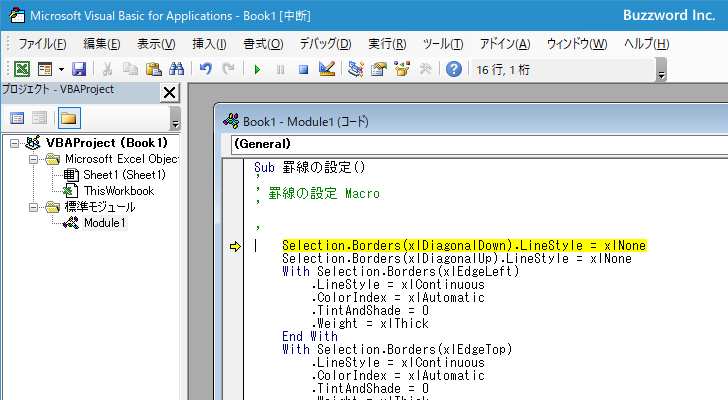This screenshot has height=400, width=728.
Task: Select VBAProject (Book1) in the tree
Action: click(x=106, y=143)
